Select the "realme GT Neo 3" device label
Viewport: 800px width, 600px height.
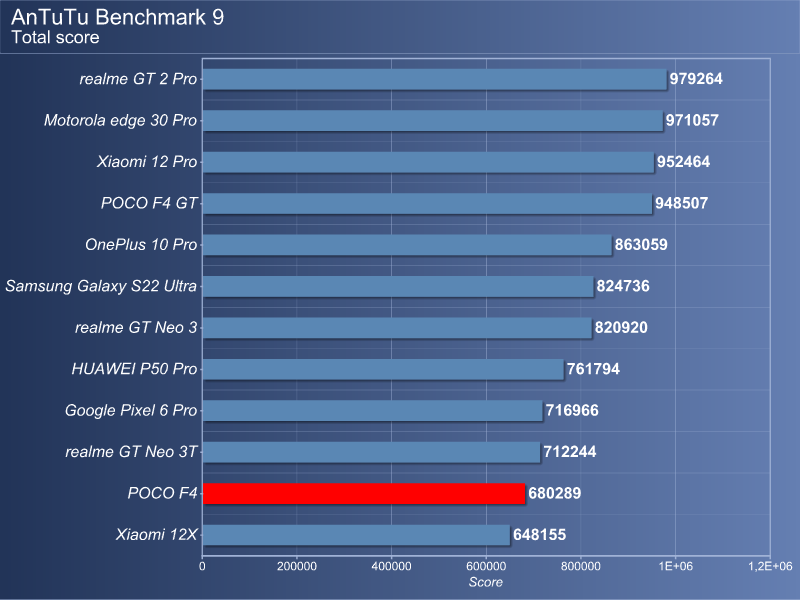(136, 328)
